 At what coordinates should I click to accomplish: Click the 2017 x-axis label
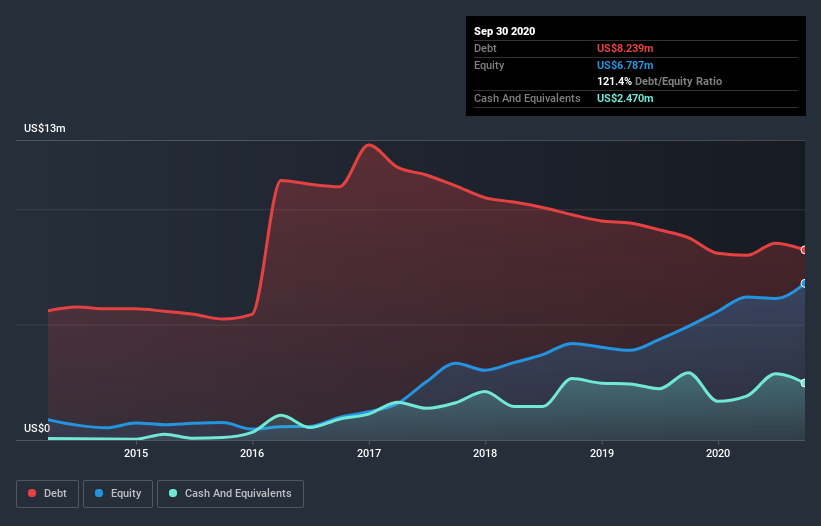(369, 453)
